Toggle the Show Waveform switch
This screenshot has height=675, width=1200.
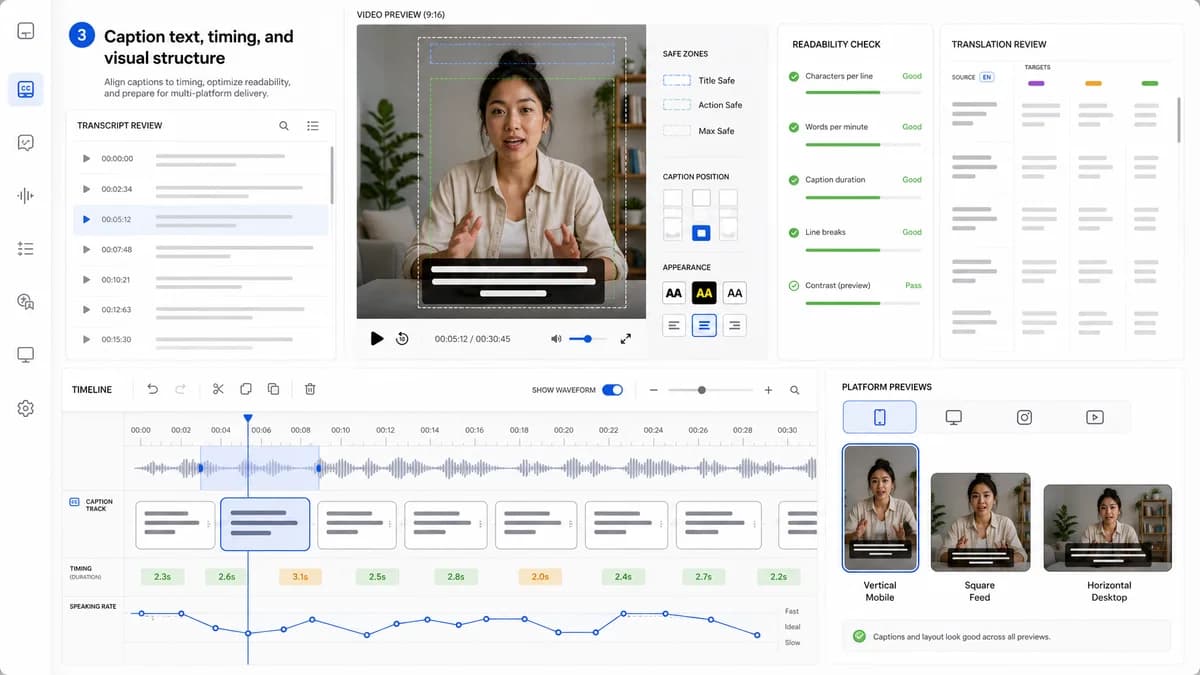(x=612, y=390)
